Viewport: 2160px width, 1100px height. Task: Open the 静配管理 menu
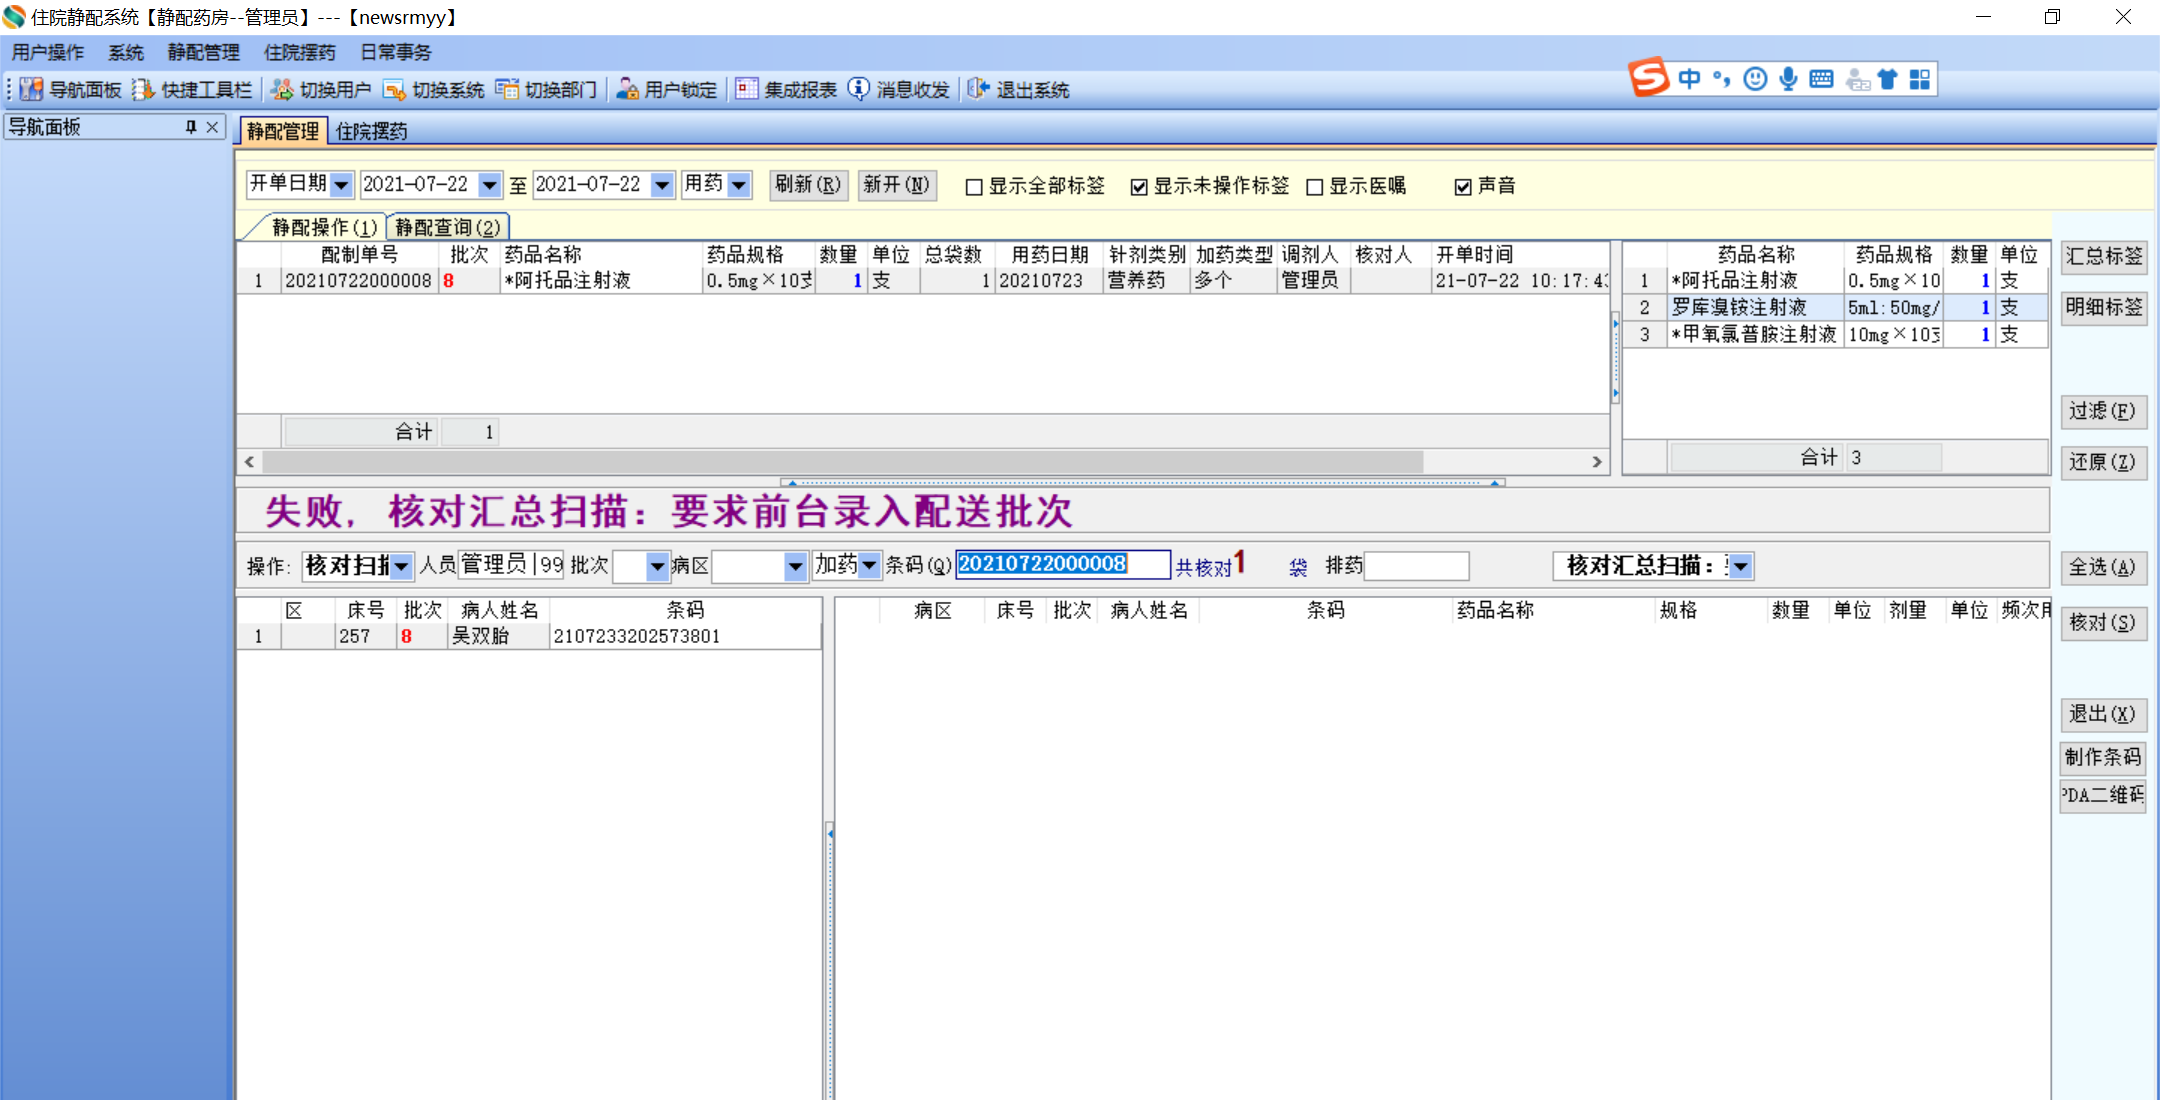coord(203,52)
